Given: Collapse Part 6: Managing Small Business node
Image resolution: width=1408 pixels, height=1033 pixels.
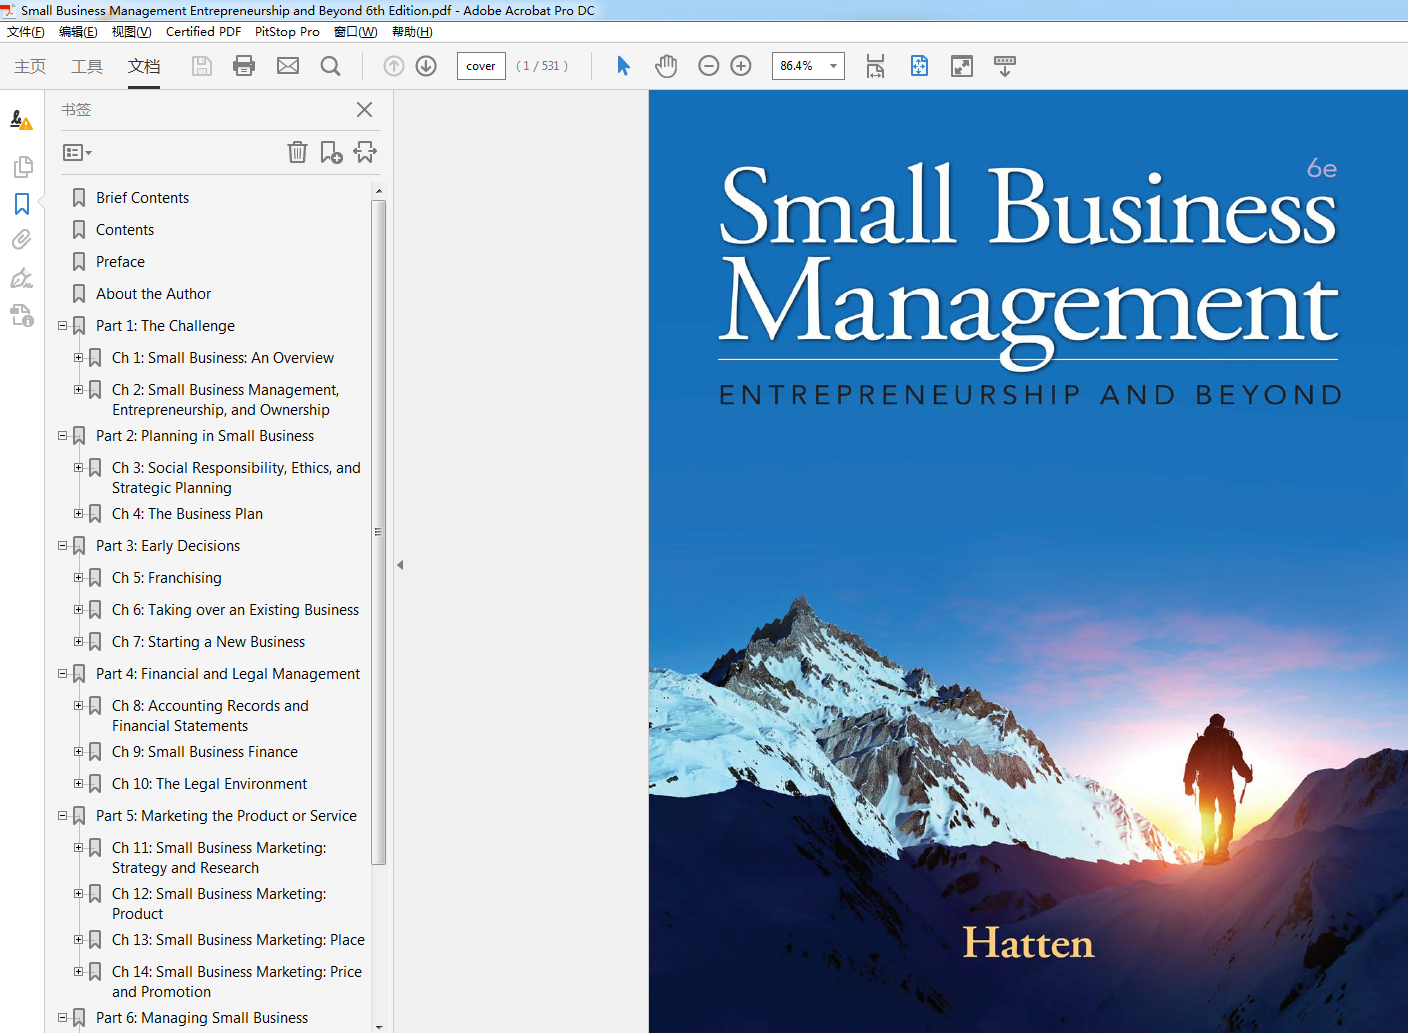Looking at the screenshot, I should coord(63,1017).
